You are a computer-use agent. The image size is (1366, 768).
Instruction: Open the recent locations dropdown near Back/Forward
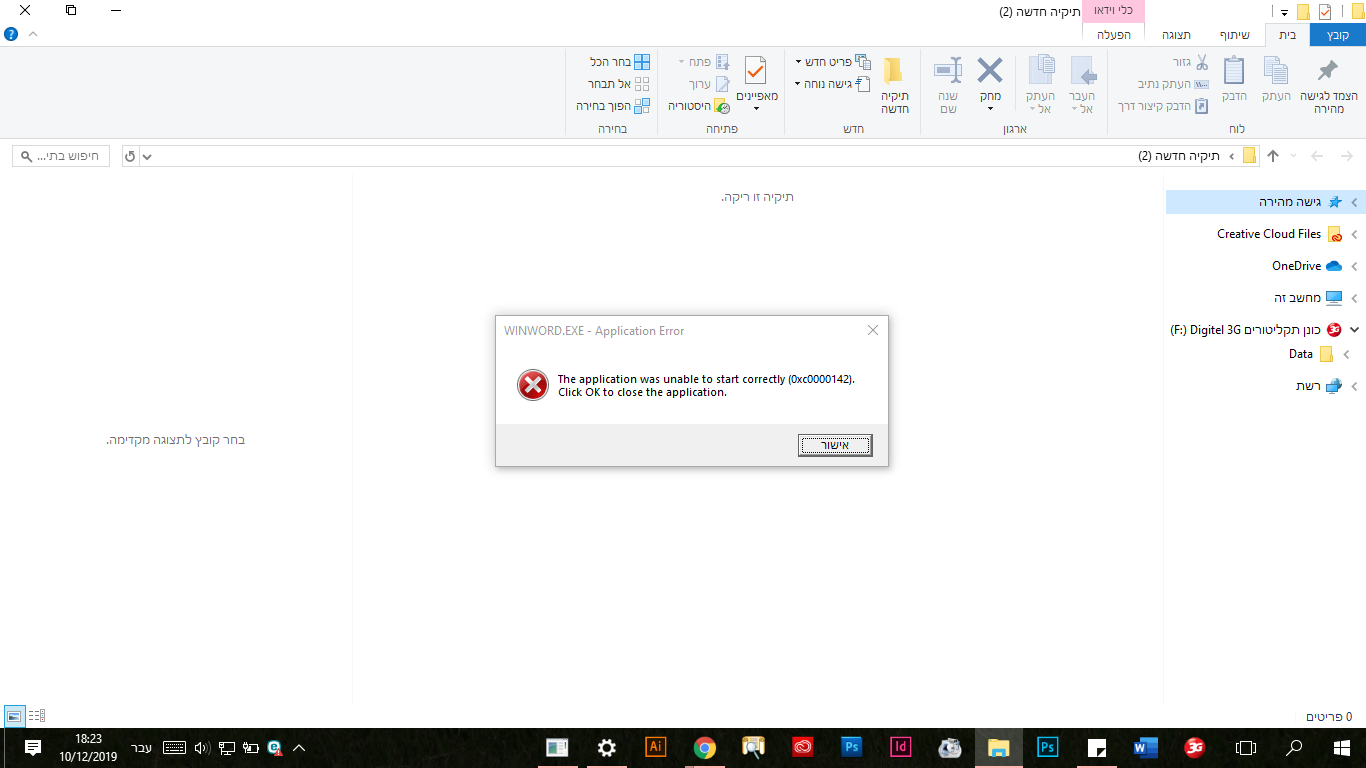(1293, 156)
